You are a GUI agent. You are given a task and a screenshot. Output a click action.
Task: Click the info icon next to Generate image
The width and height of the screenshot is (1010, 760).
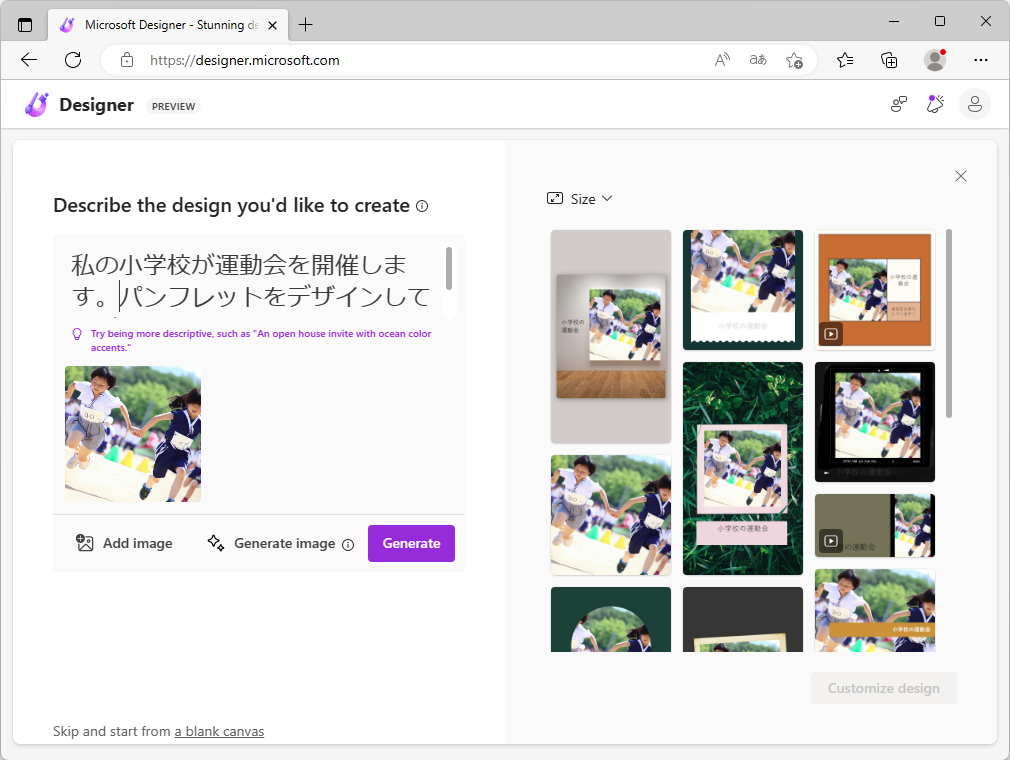point(348,544)
